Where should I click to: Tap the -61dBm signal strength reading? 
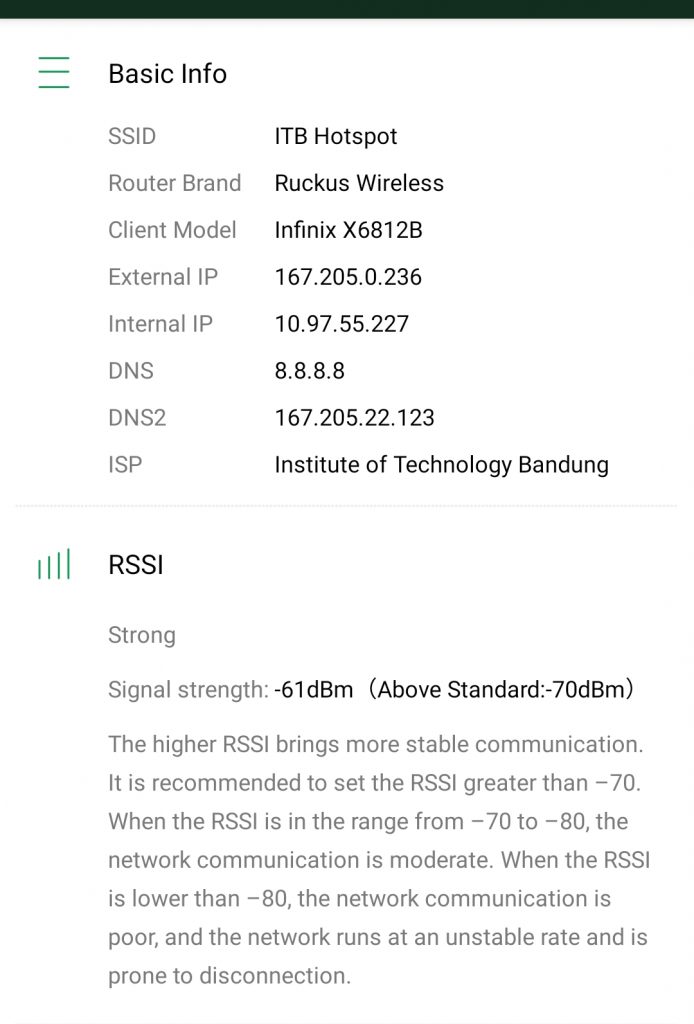click(x=313, y=690)
